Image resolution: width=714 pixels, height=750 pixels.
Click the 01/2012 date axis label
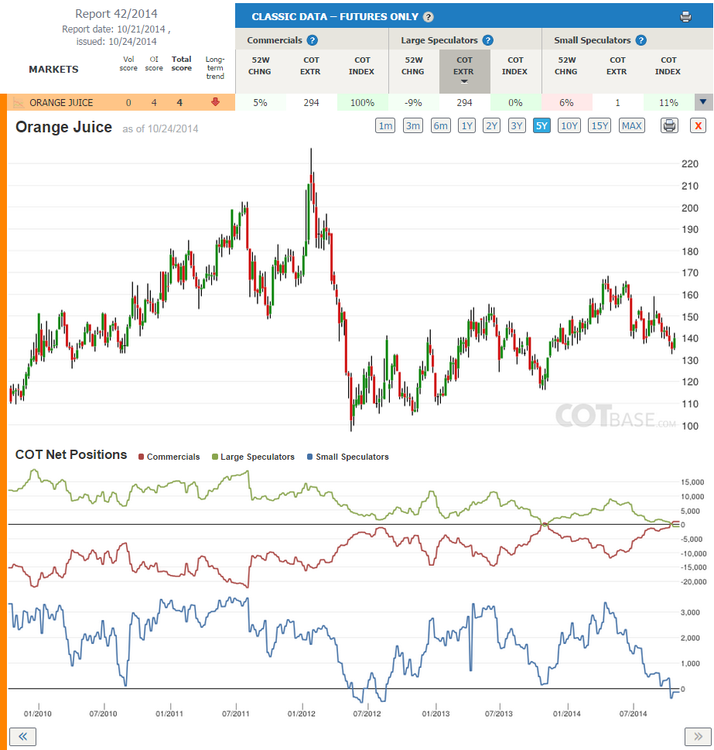click(301, 714)
